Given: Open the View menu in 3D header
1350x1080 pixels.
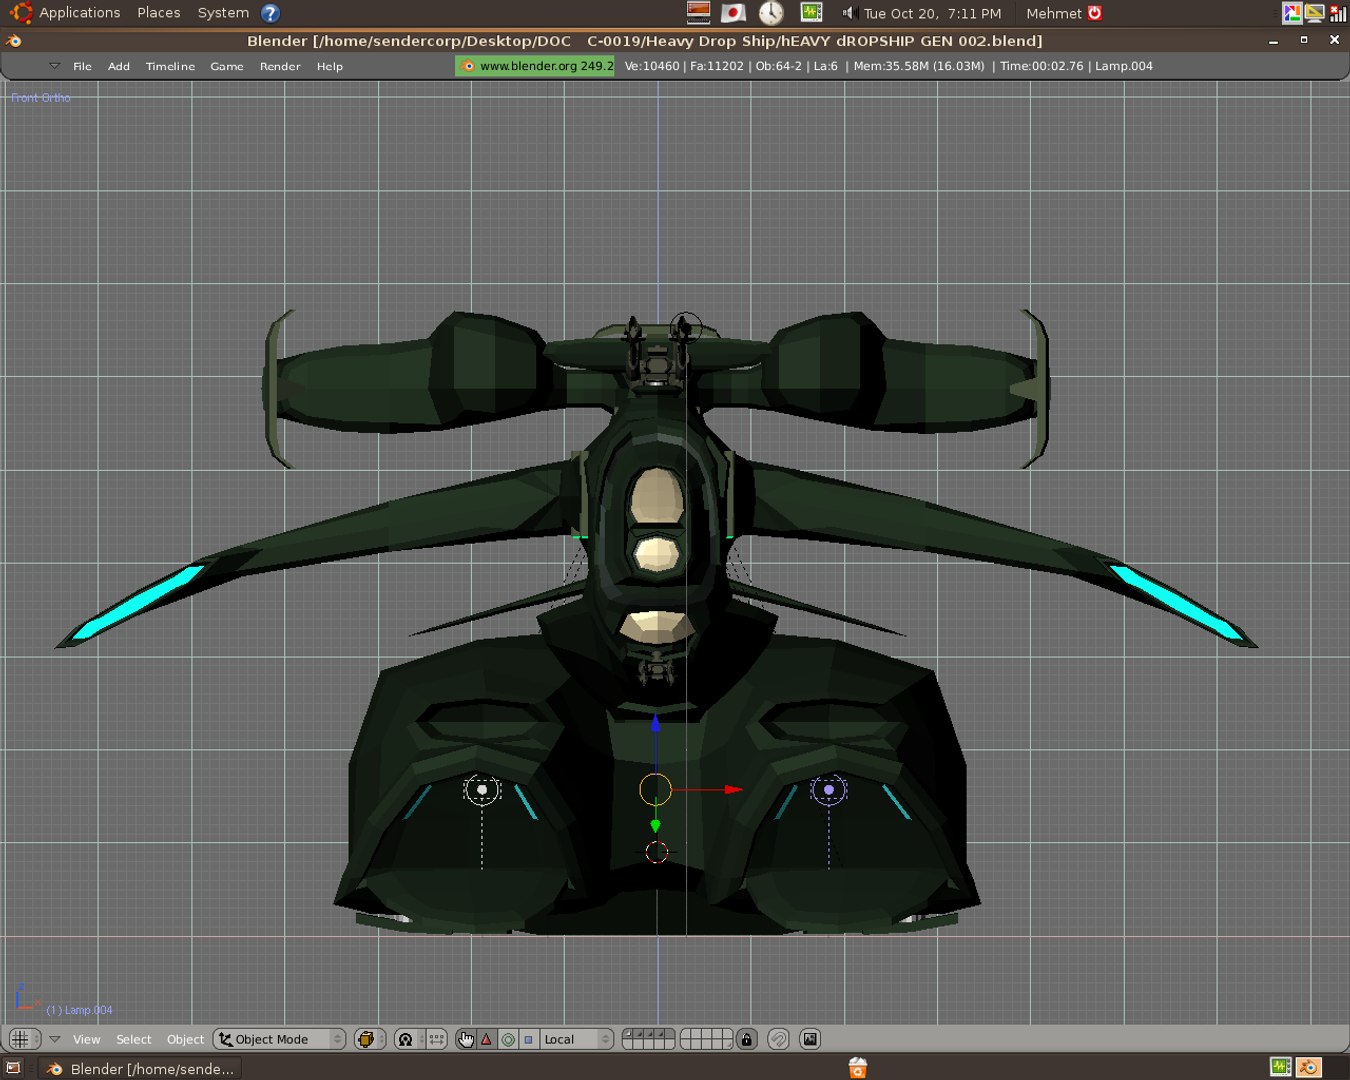Looking at the screenshot, I should (86, 1039).
